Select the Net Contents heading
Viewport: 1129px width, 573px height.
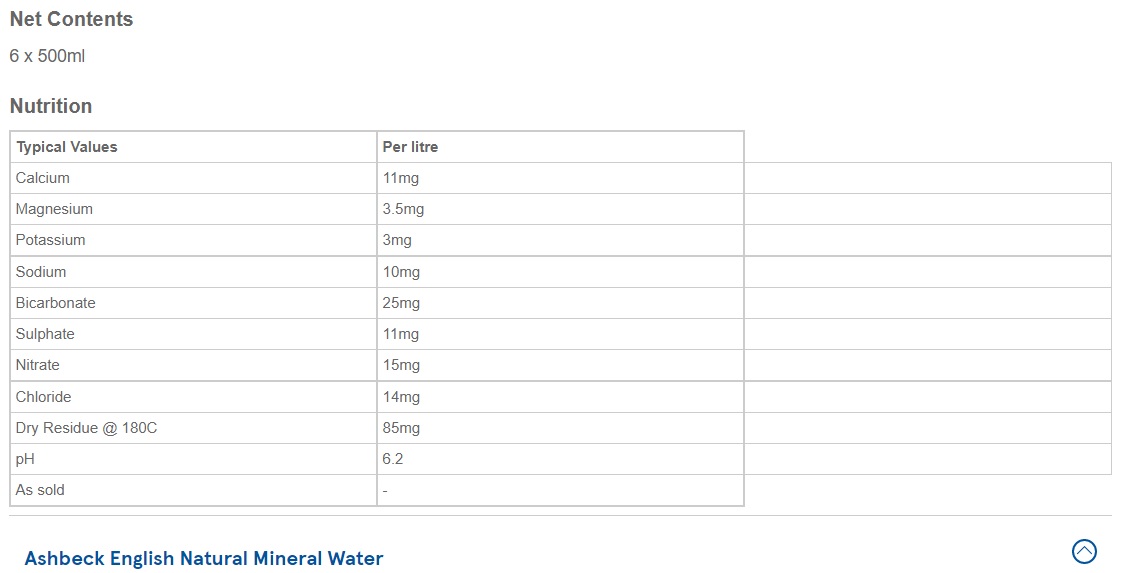(71, 19)
